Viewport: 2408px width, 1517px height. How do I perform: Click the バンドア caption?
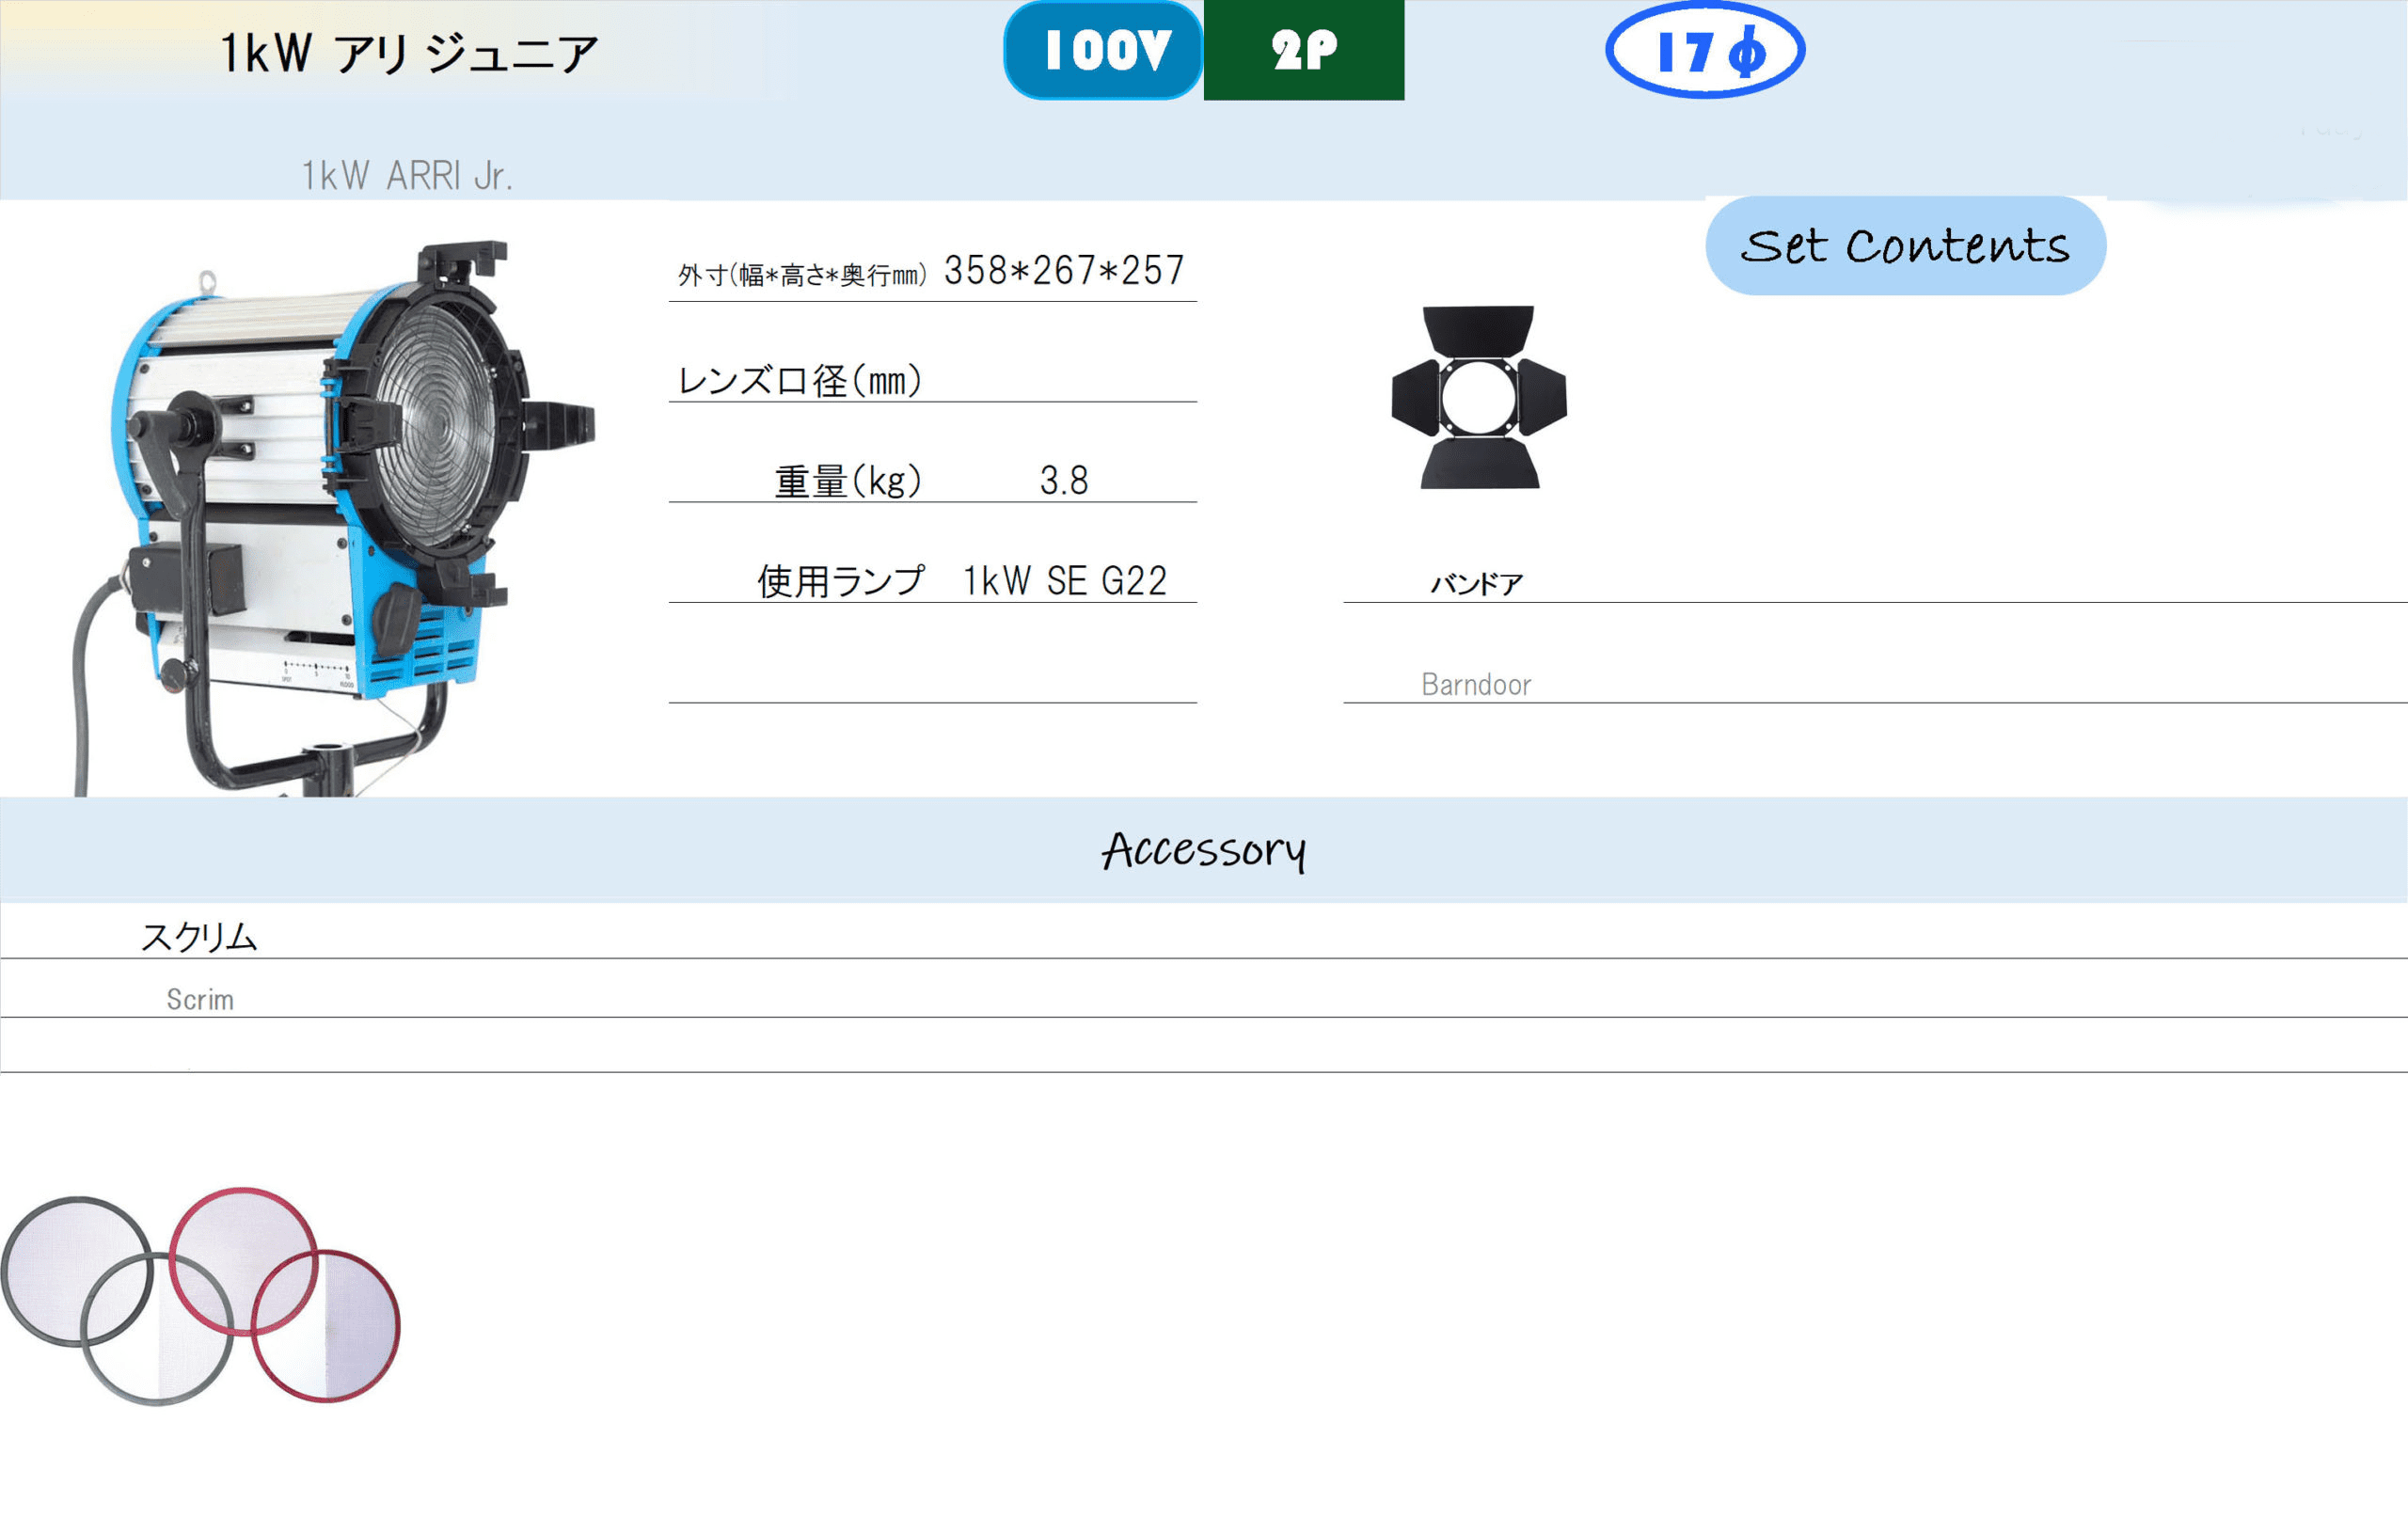tap(1476, 584)
